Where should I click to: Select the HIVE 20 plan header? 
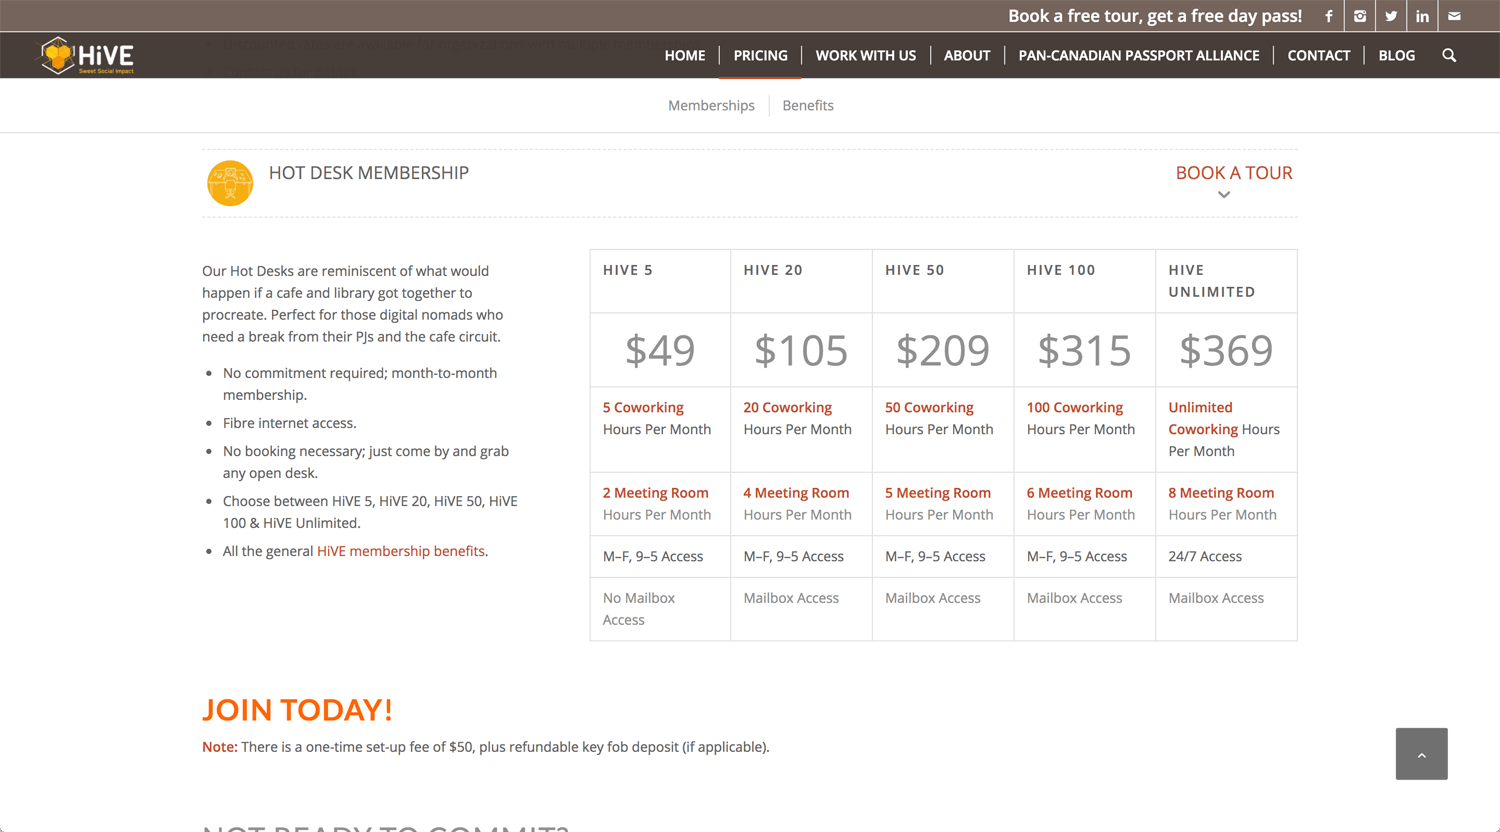(801, 281)
